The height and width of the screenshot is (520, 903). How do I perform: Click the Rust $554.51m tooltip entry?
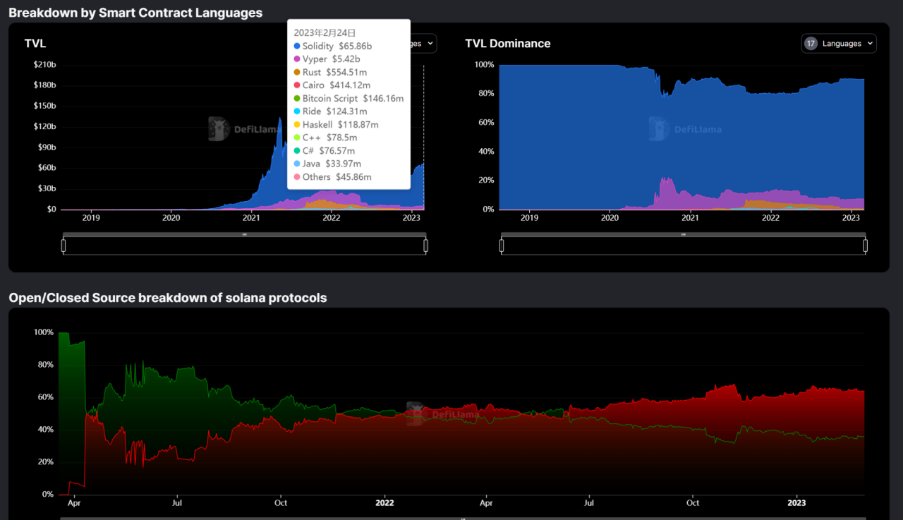coord(330,72)
